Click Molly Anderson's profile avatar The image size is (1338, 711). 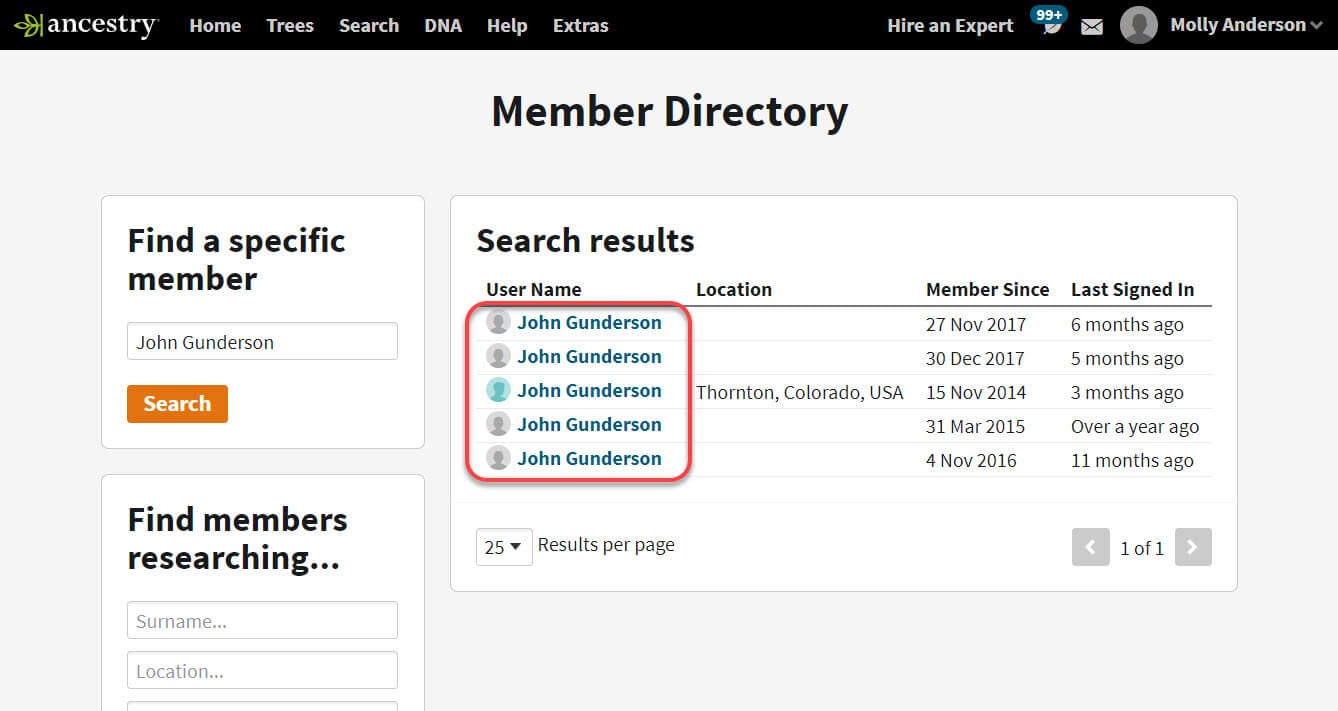[1138, 25]
